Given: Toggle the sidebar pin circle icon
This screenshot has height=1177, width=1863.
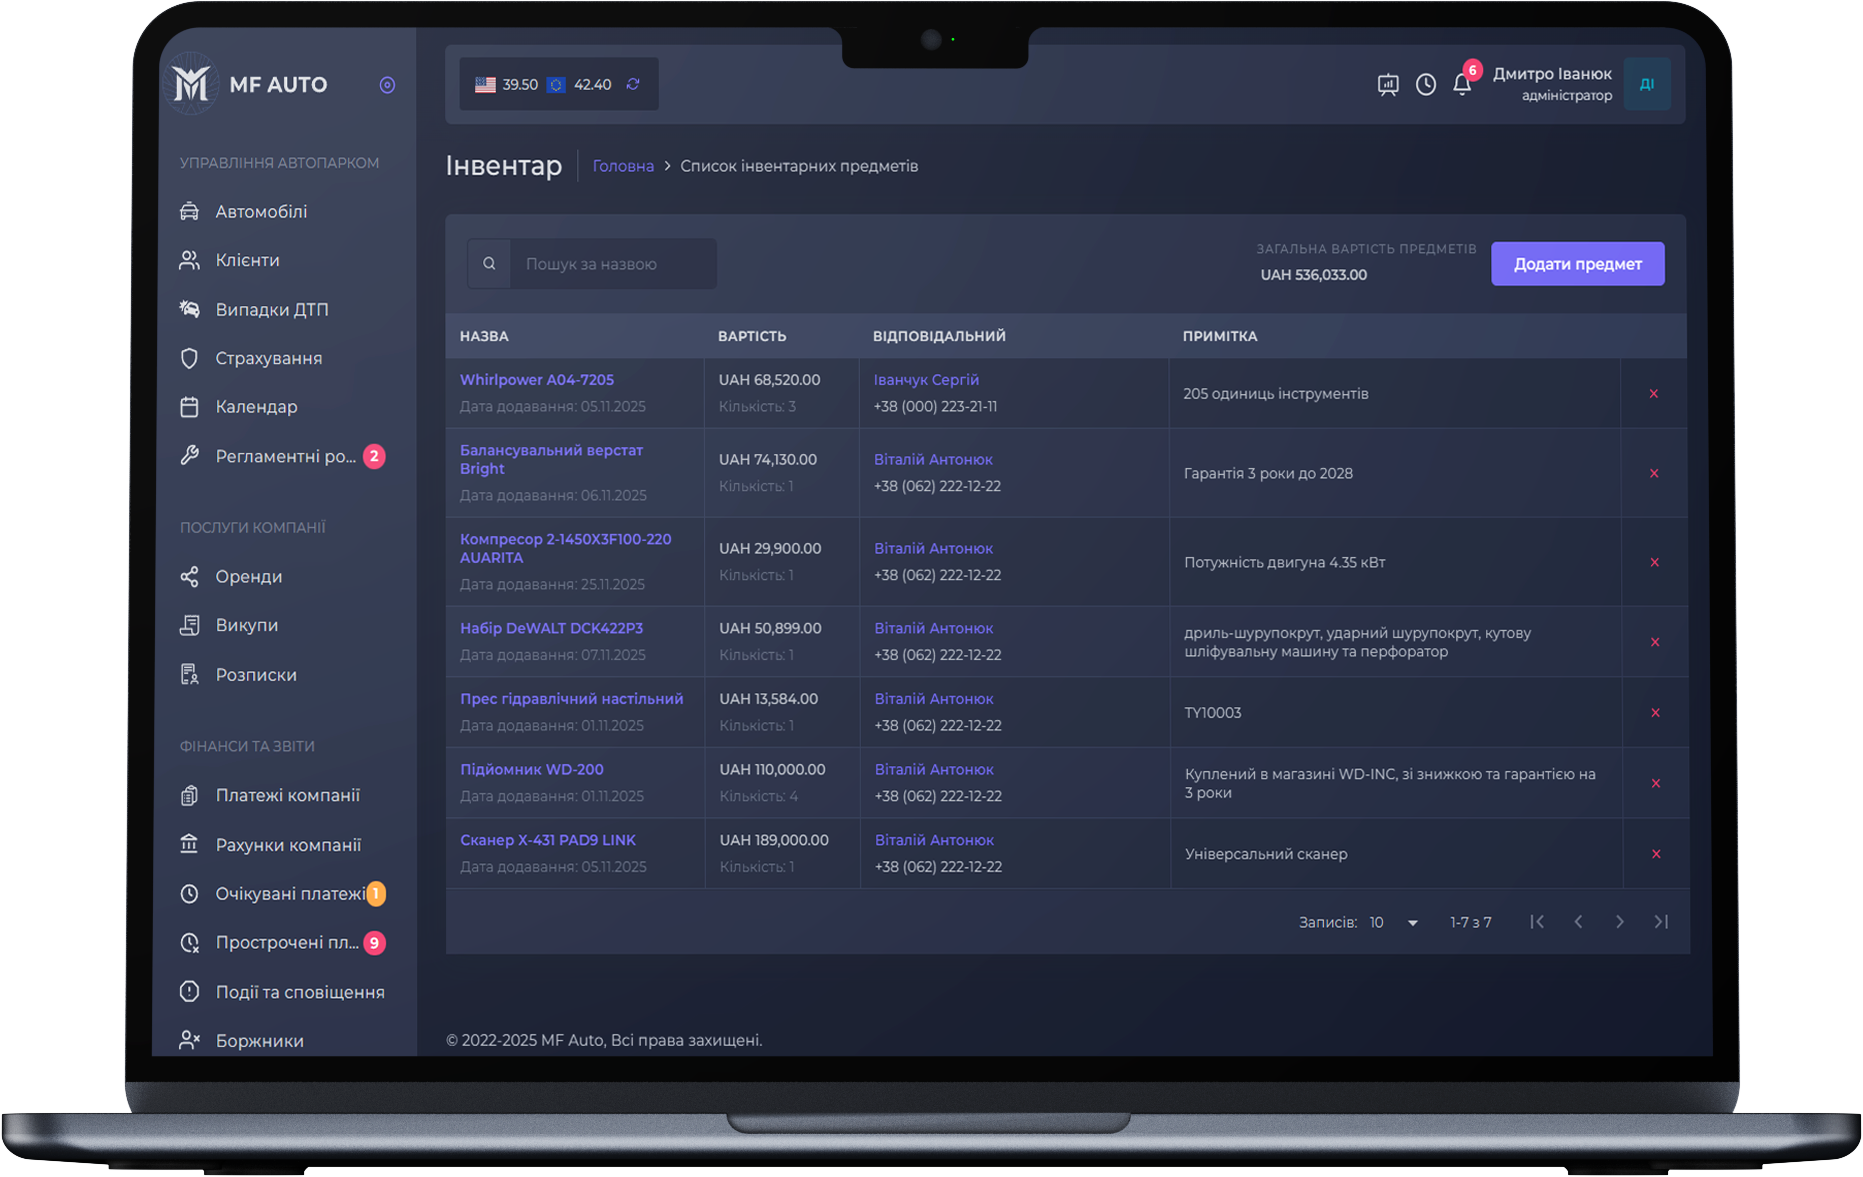Looking at the screenshot, I should (x=387, y=85).
